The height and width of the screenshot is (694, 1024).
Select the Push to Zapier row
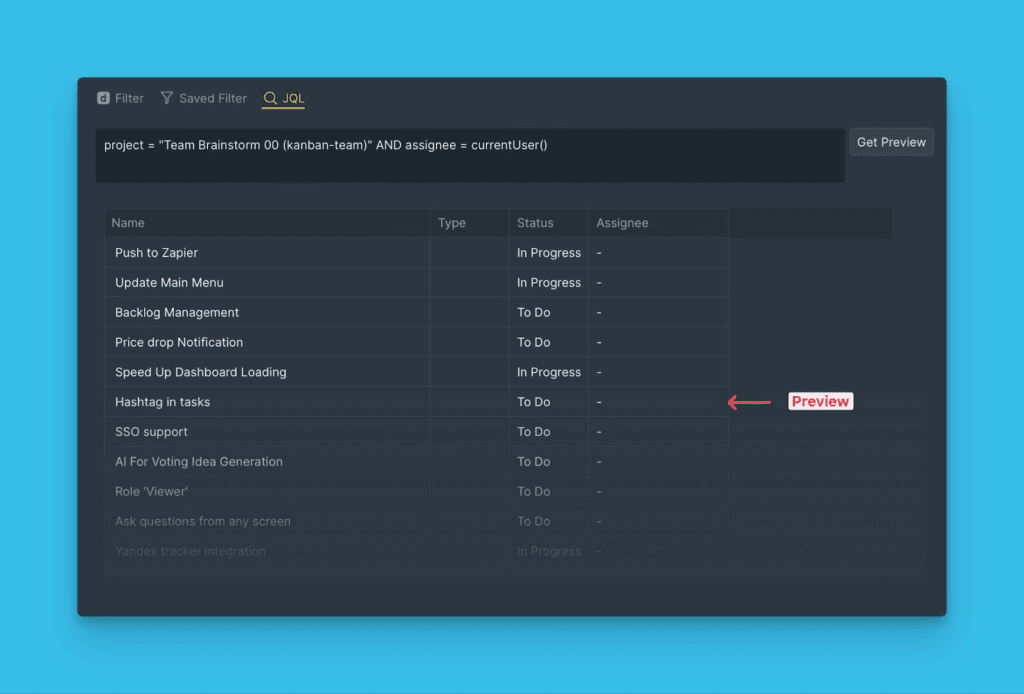[157, 253]
